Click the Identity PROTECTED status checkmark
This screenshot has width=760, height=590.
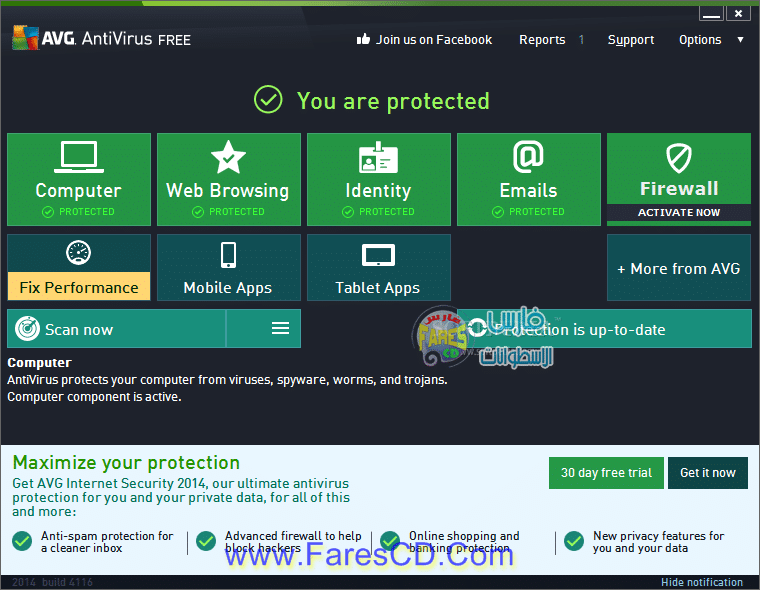[348, 212]
